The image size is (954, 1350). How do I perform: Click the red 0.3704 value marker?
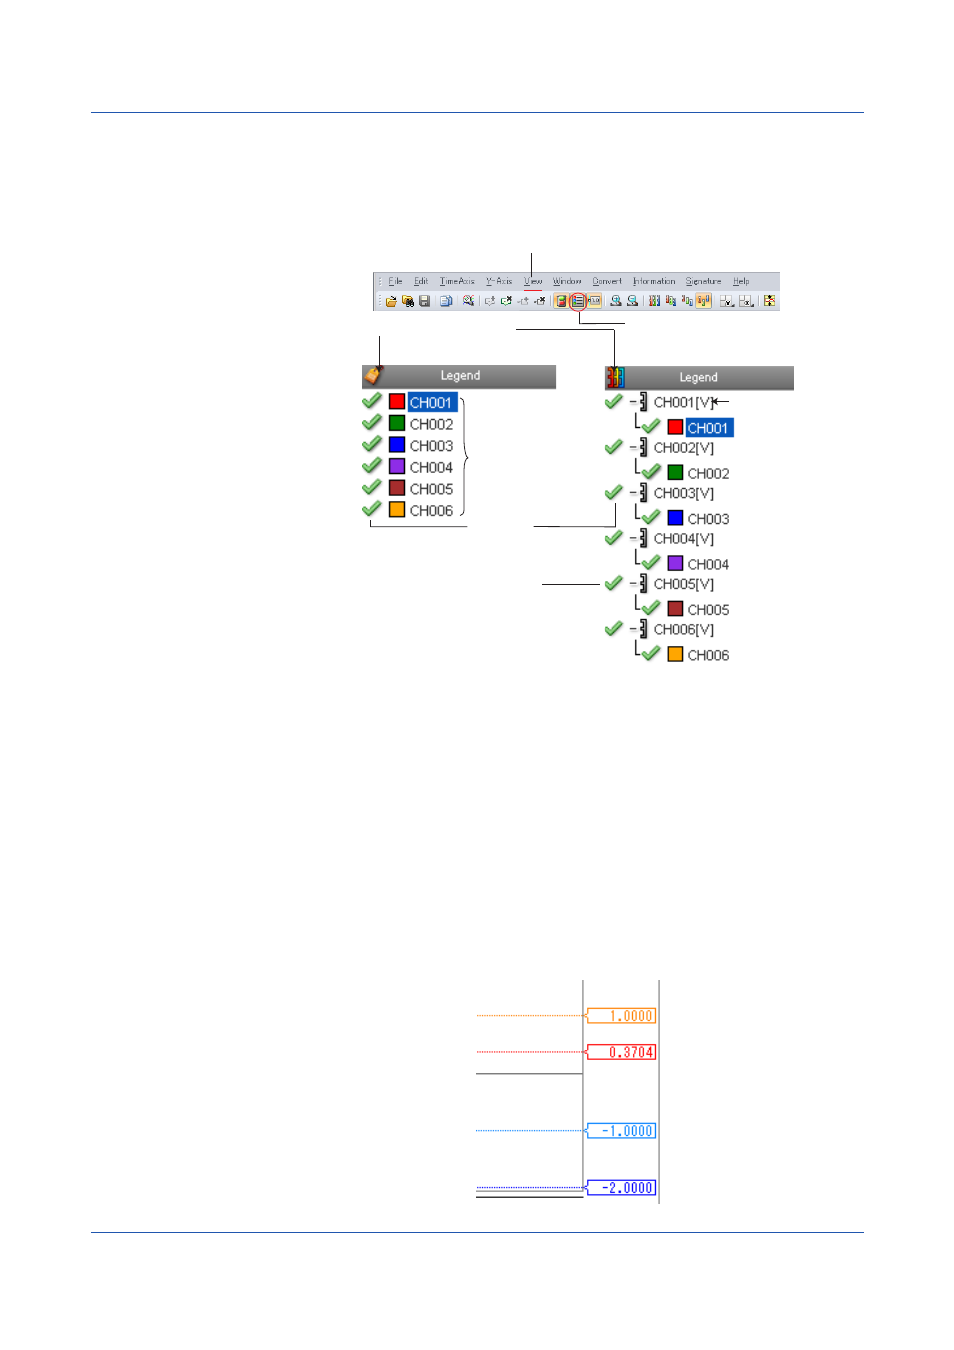coord(621,1052)
